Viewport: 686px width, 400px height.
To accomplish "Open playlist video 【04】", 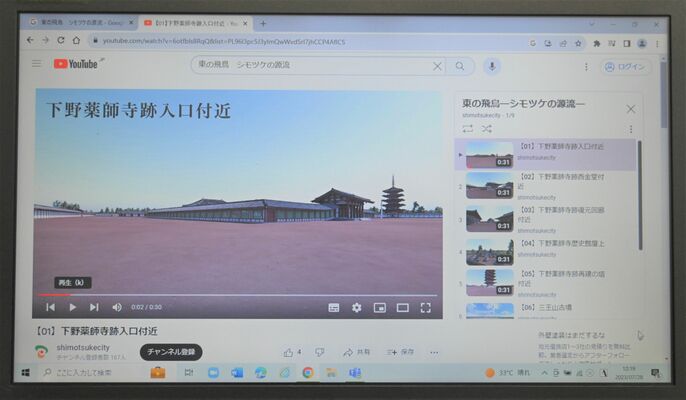I will click(x=546, y=252).
